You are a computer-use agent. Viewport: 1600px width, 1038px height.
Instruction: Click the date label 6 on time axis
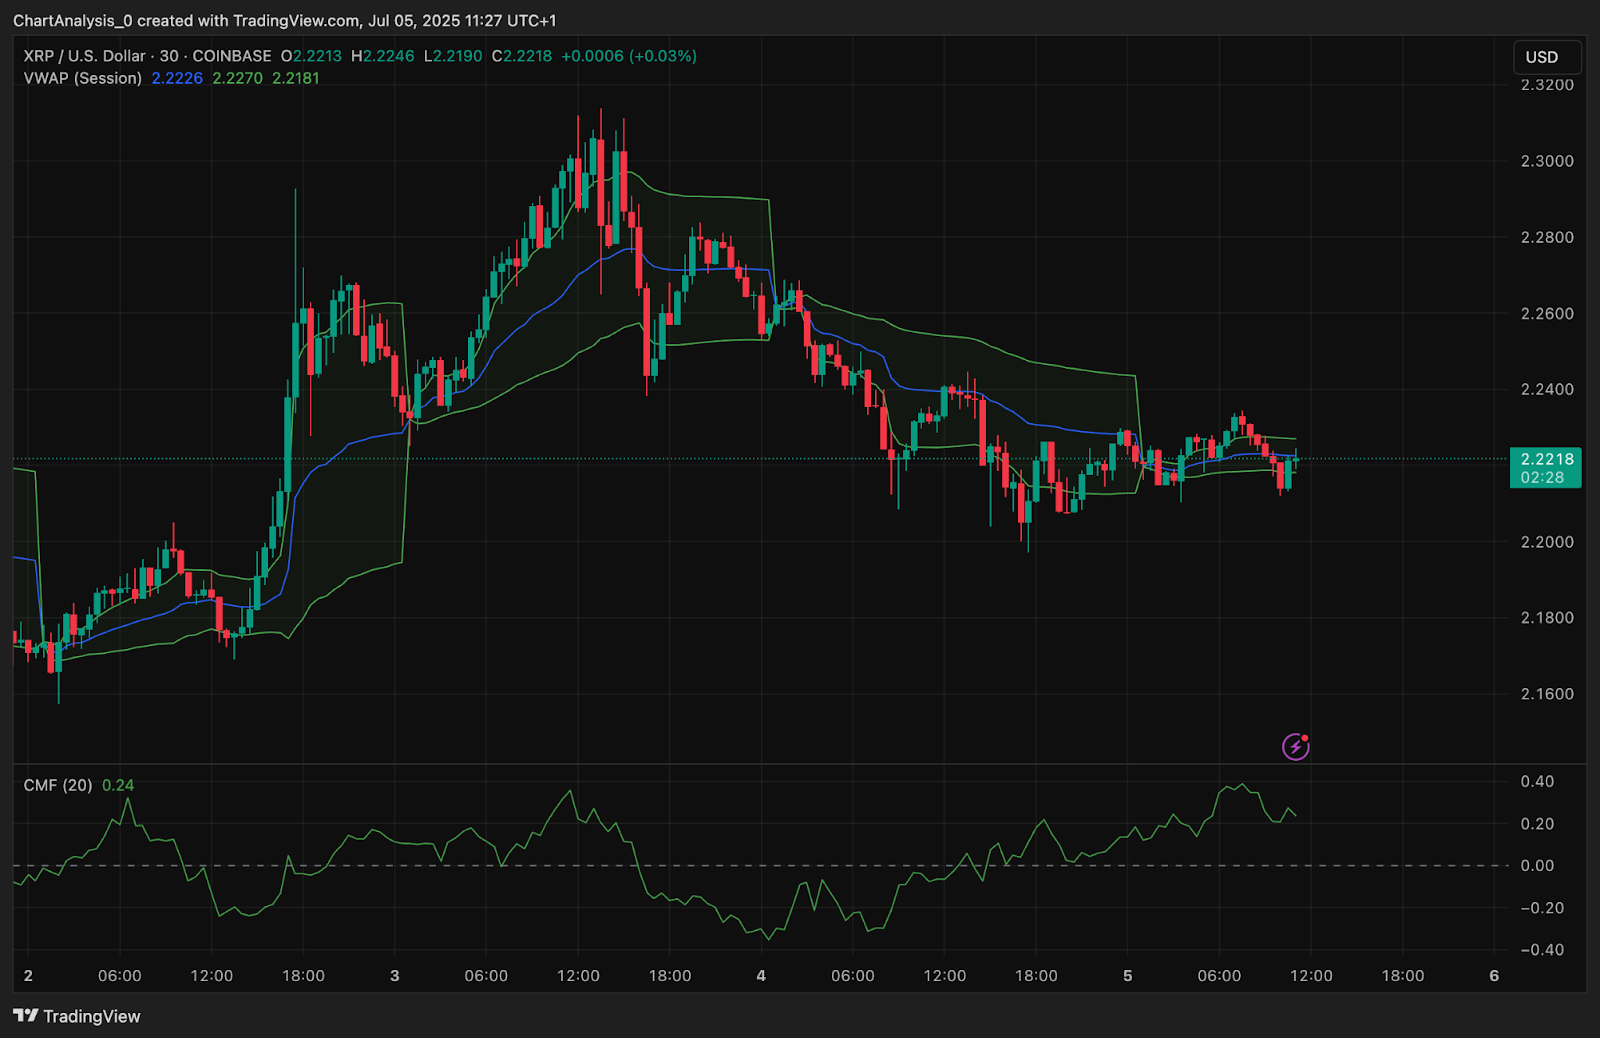(1494, 976)
